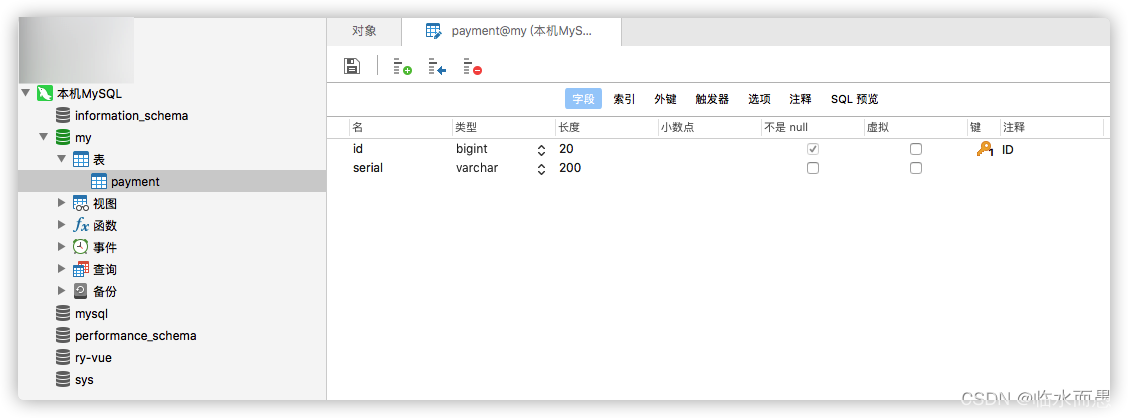Switch to the 选项 options tab
The image size is (1128, 418).
tap(760, 99)
